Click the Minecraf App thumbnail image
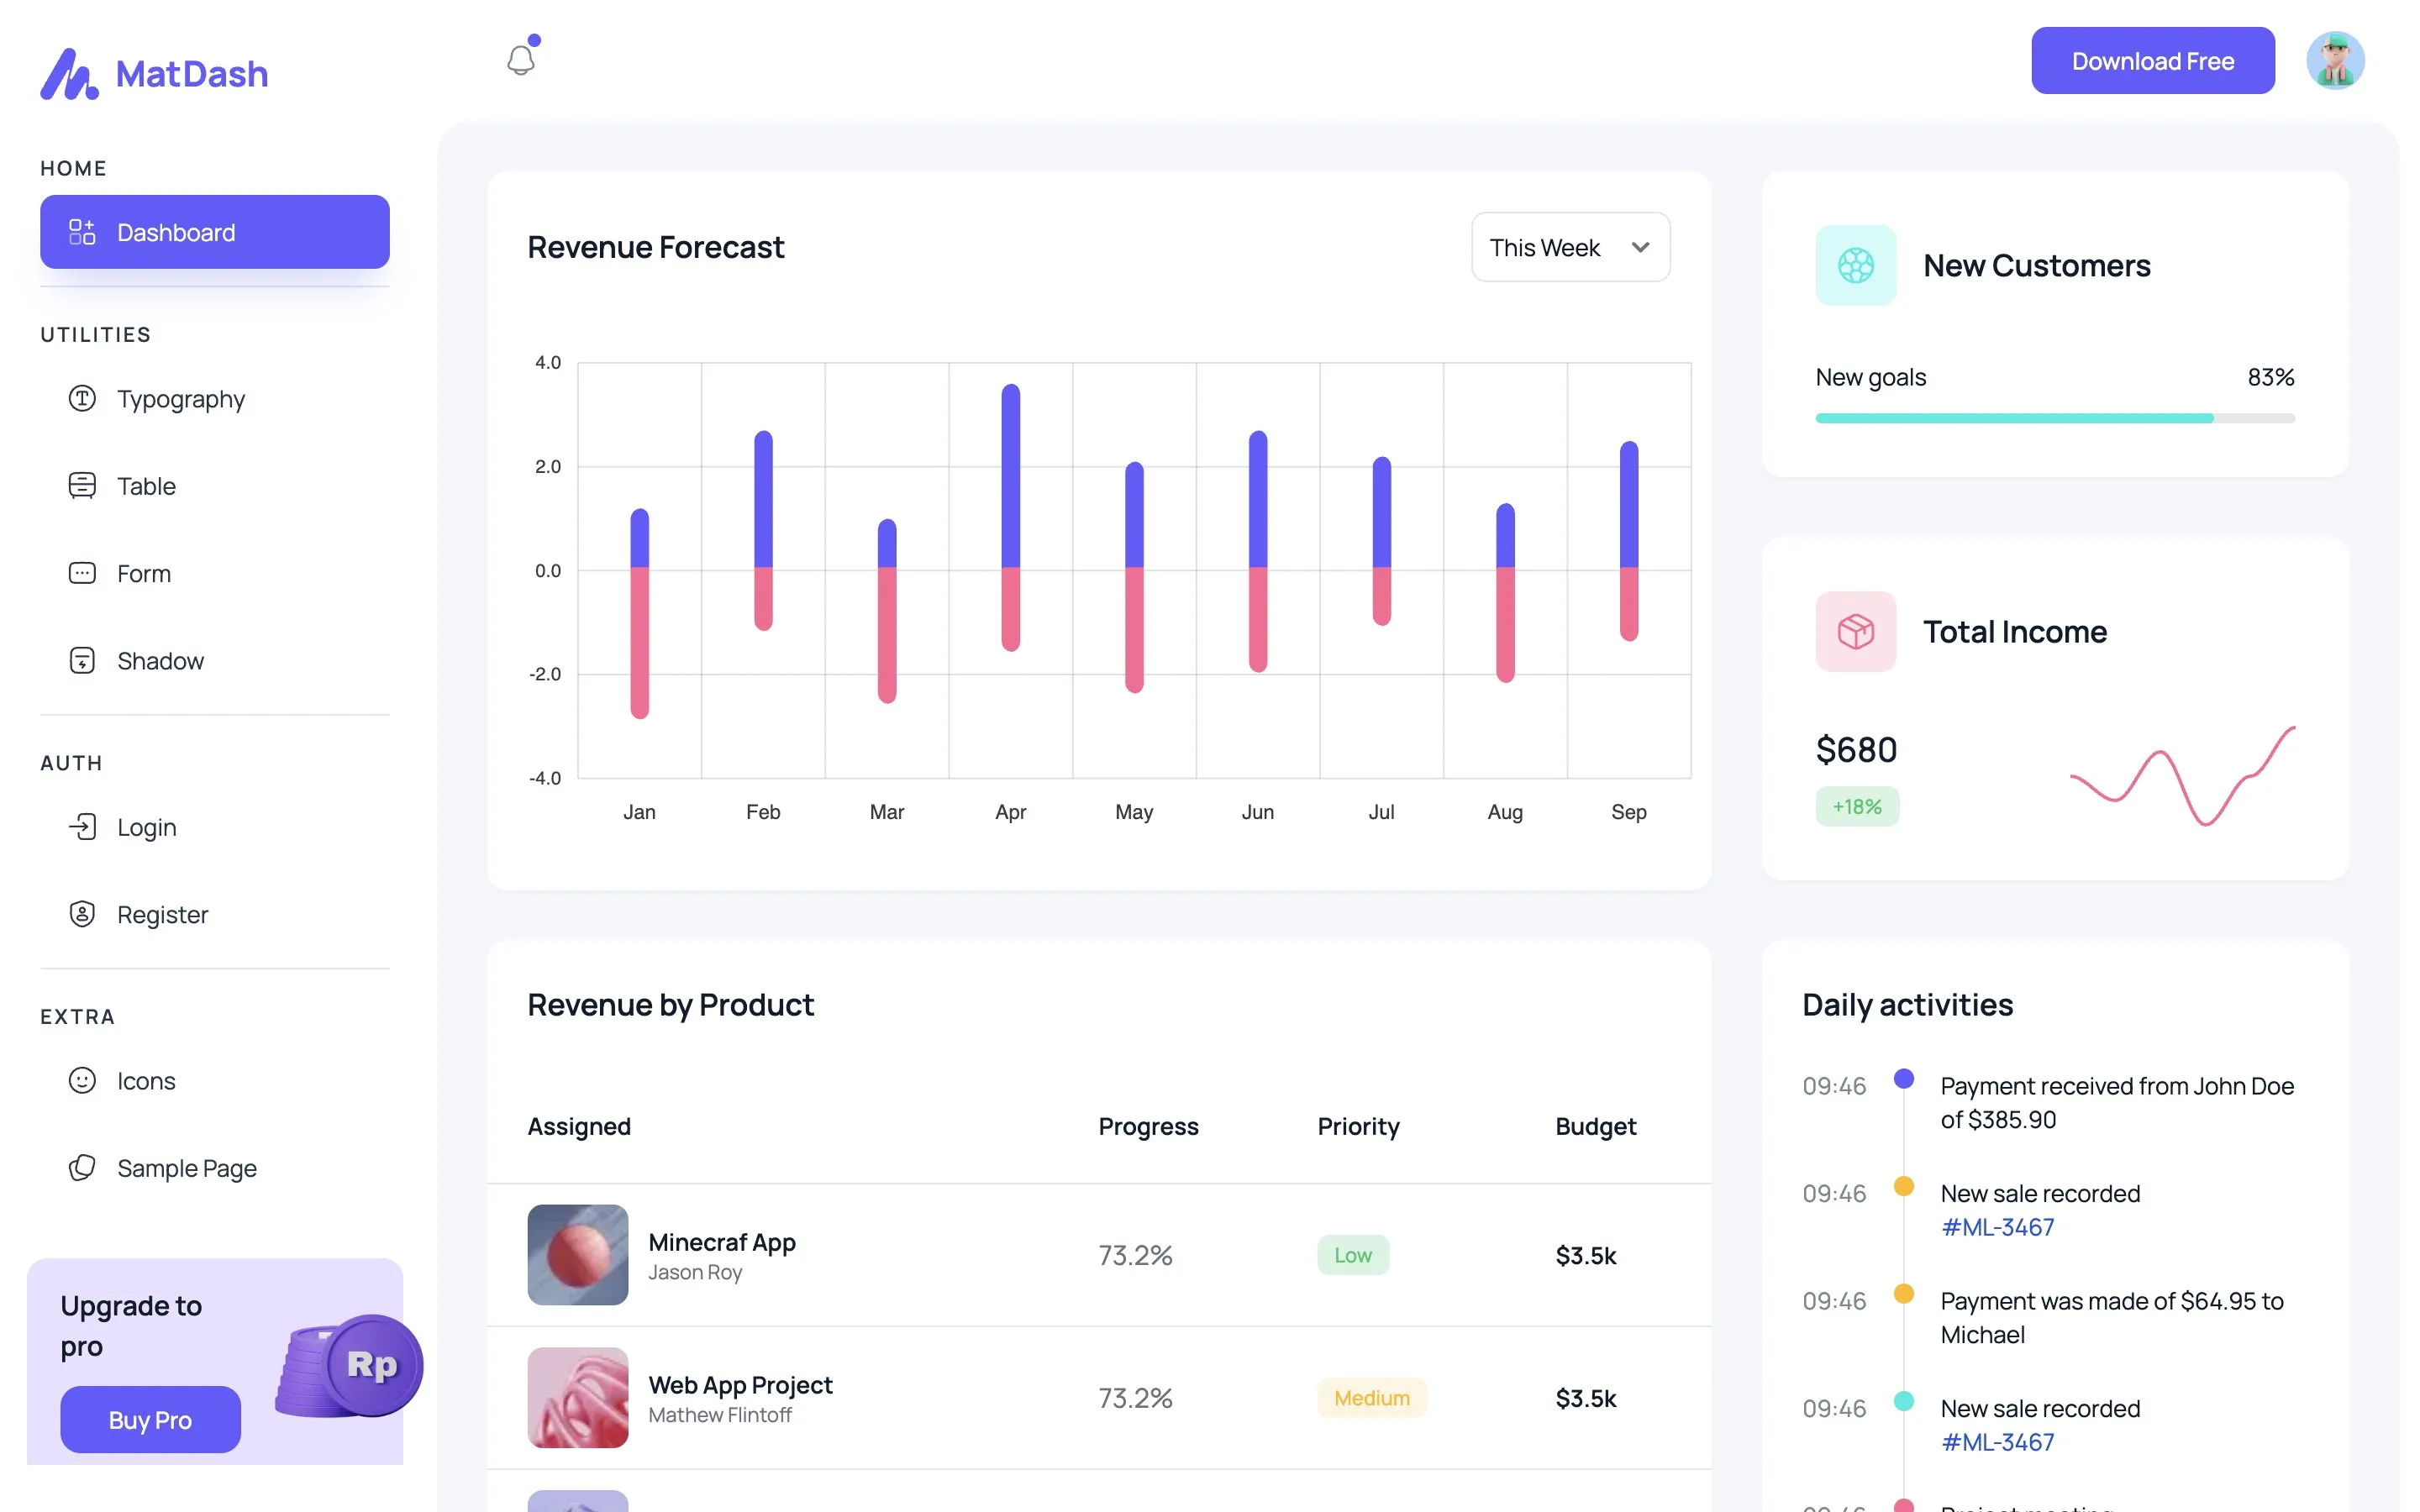The height and width of the screenshot is (1512, 2420). click(x=577, y=1255)
